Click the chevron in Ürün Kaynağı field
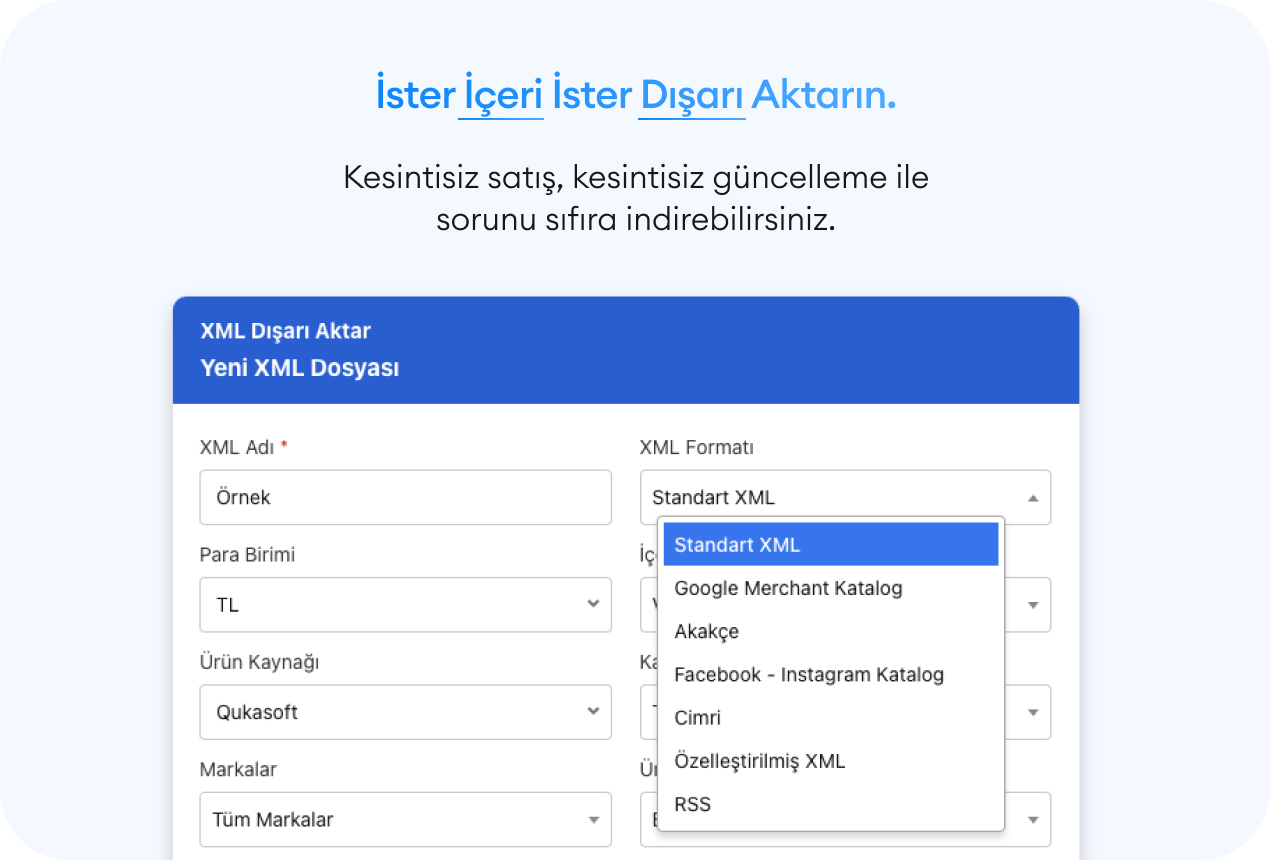This screenshot has height=860, width=1270. click(x=593, y=712)
